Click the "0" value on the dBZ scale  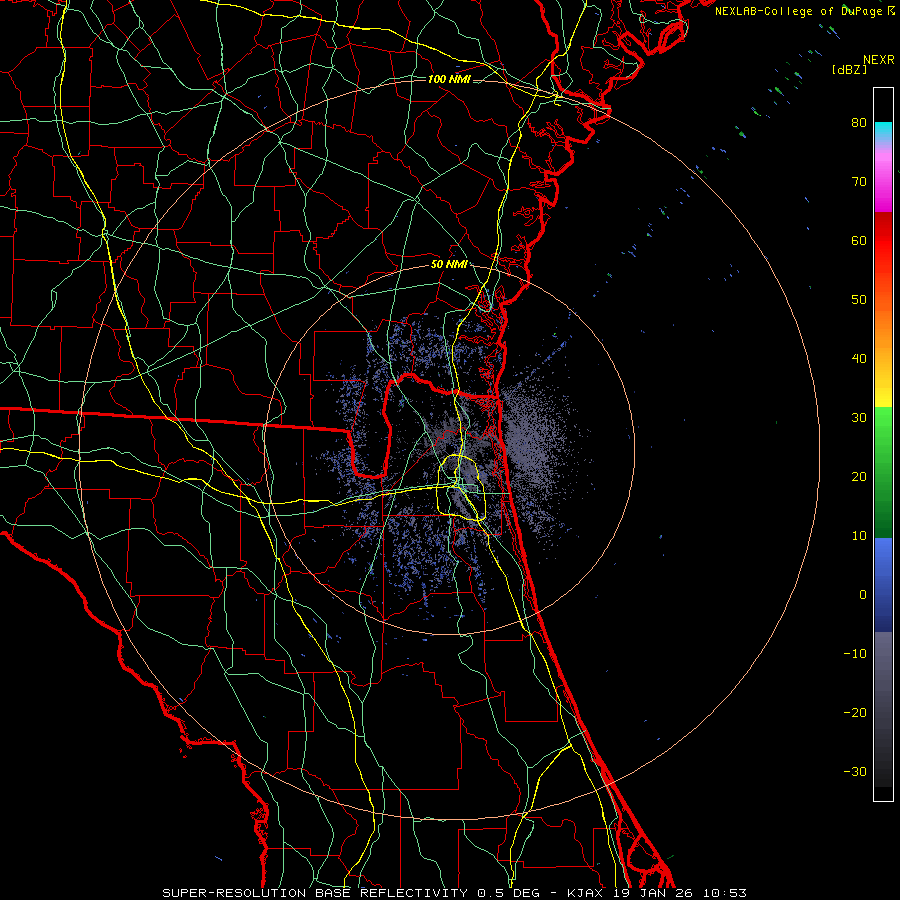863,595
